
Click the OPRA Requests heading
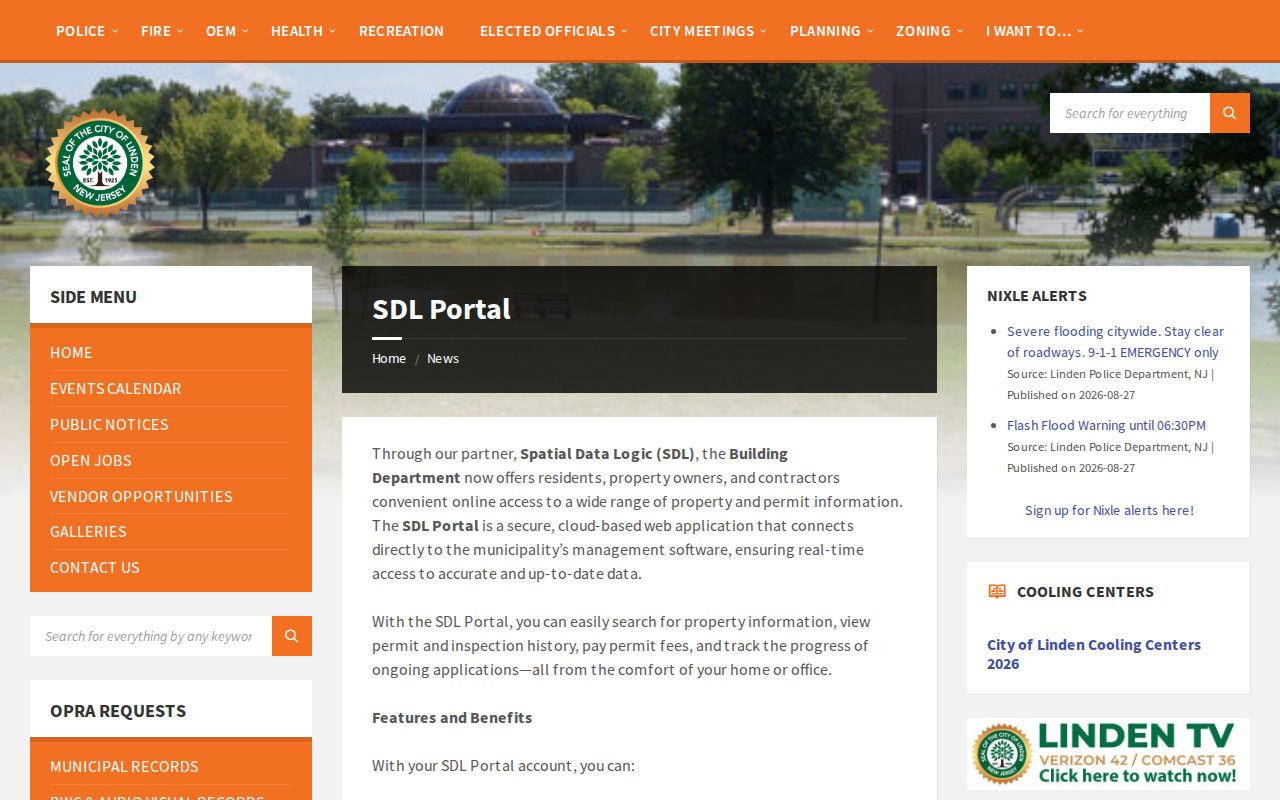tap(118, 711)
